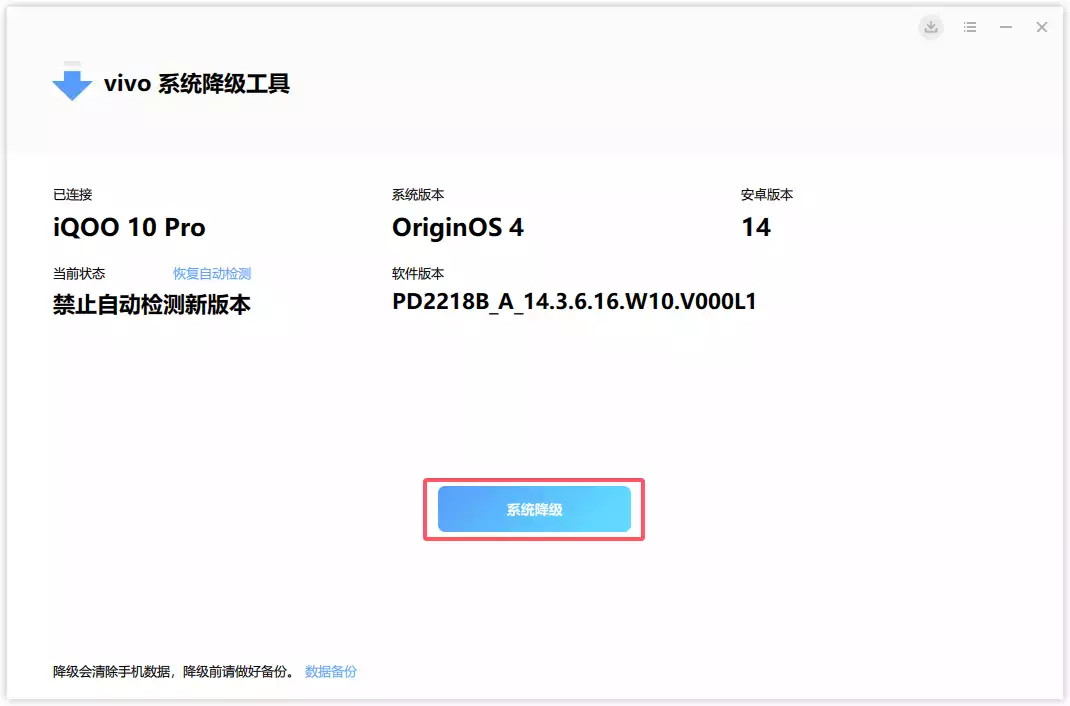1070x706 pixels.
Task: Click the 安卓版本 label
Action: pos(767,194)
